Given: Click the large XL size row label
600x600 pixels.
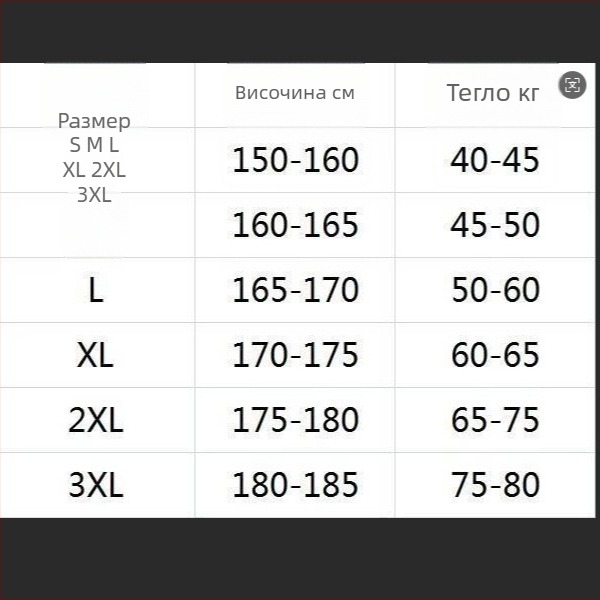Looking at the screenshot, I should click(95, 355).
